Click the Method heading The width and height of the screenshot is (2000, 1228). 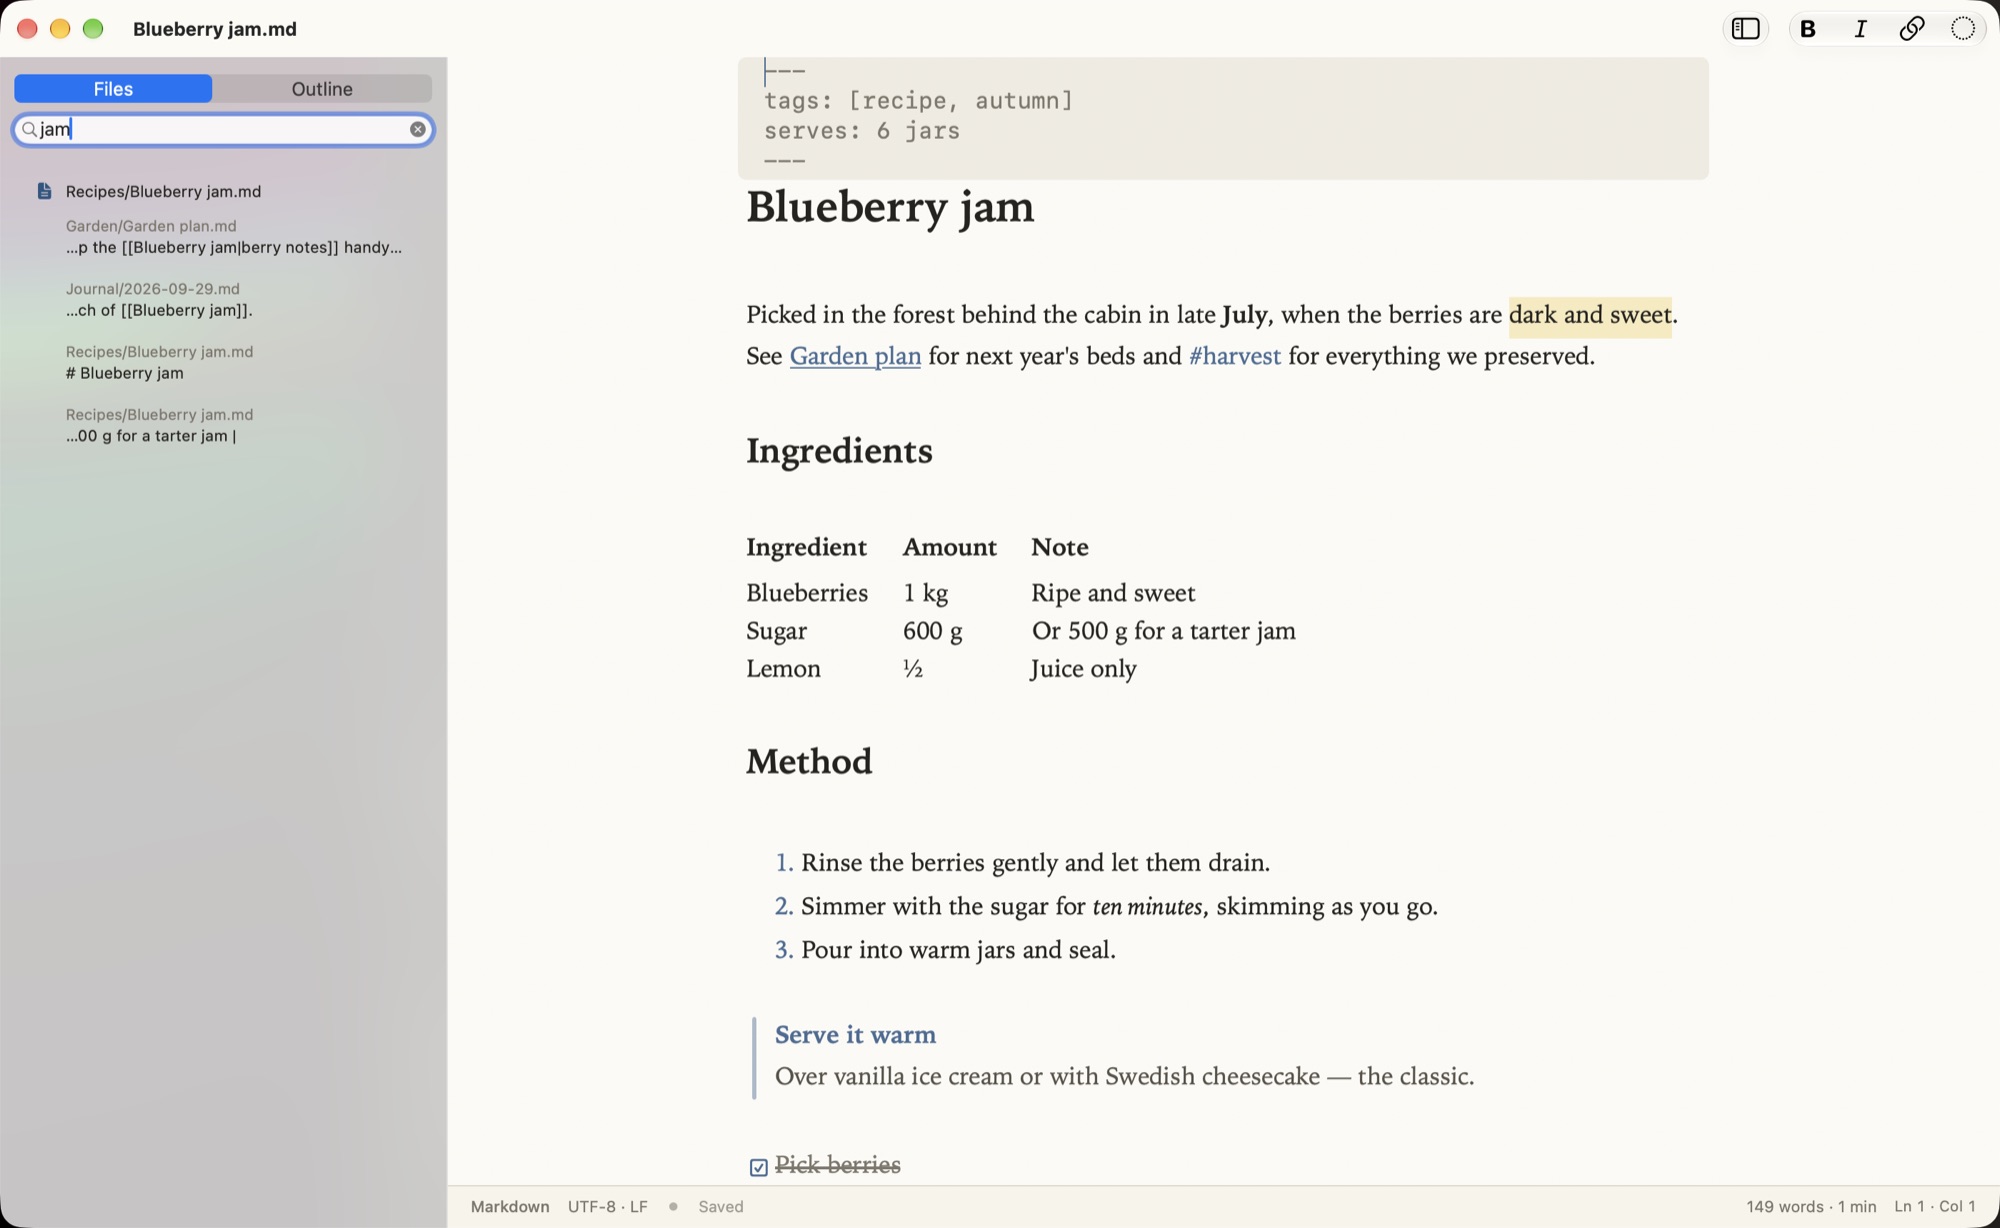click(809, 762)
